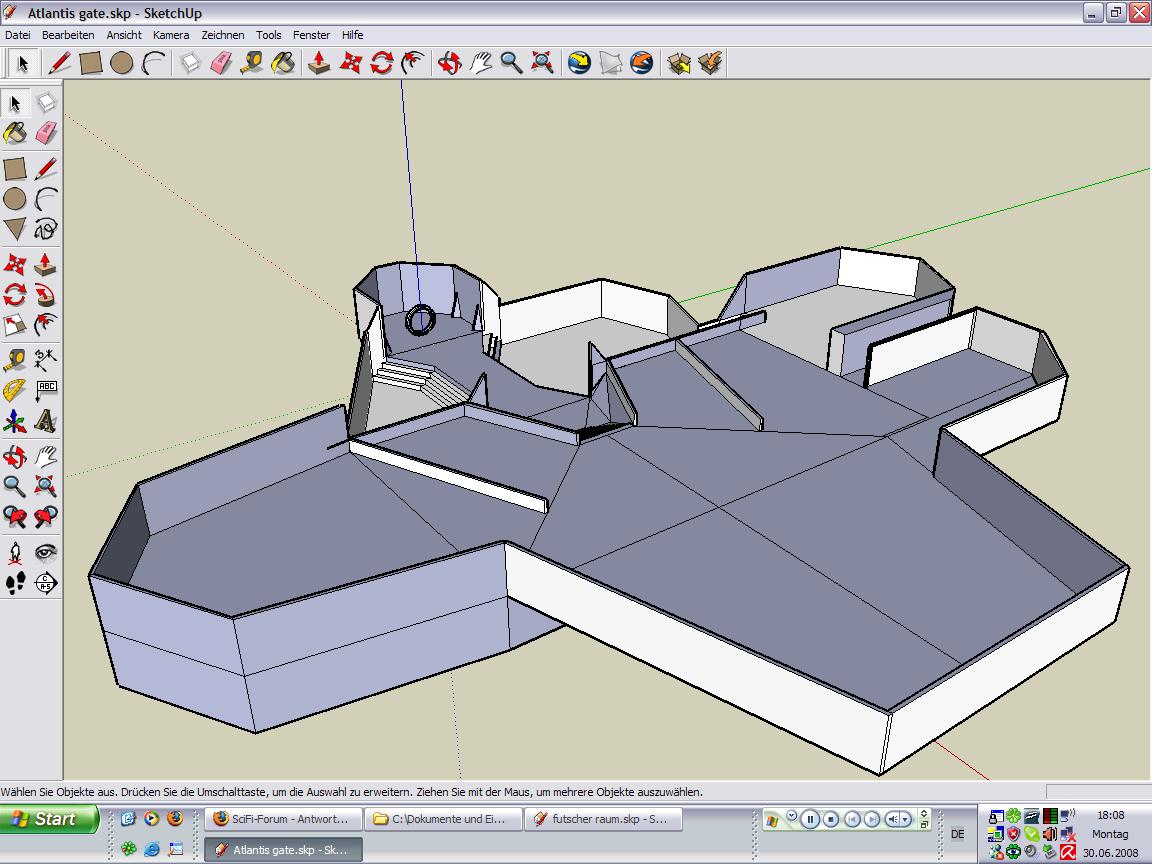Image resolution: width=1152 pixels, height=864 pixels.
Task: Toggle mute on the taskbar media player
Action: [x=893, y=819]
